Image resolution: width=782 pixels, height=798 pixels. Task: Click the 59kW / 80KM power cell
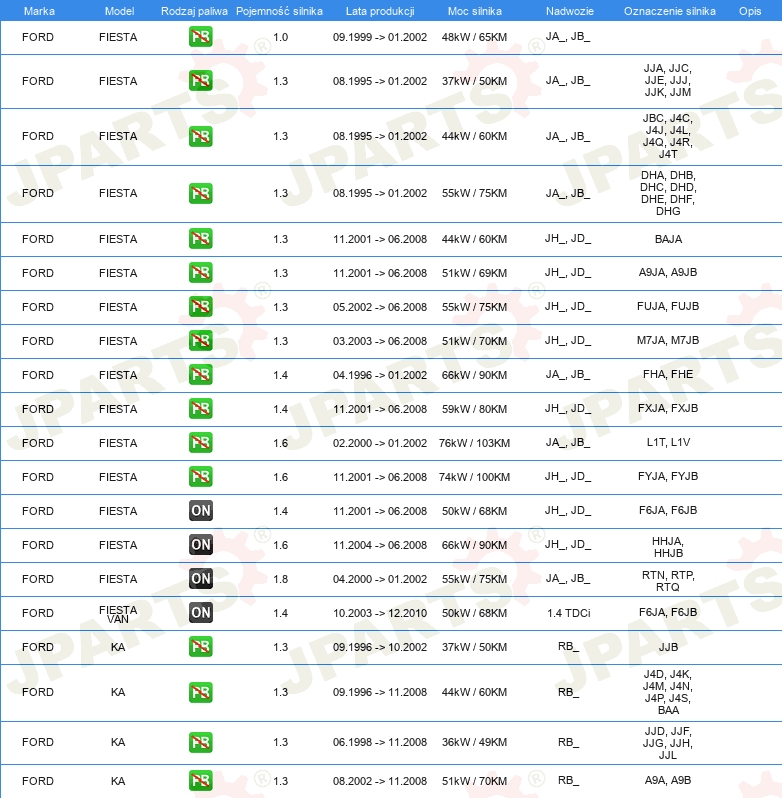(474, 409)
